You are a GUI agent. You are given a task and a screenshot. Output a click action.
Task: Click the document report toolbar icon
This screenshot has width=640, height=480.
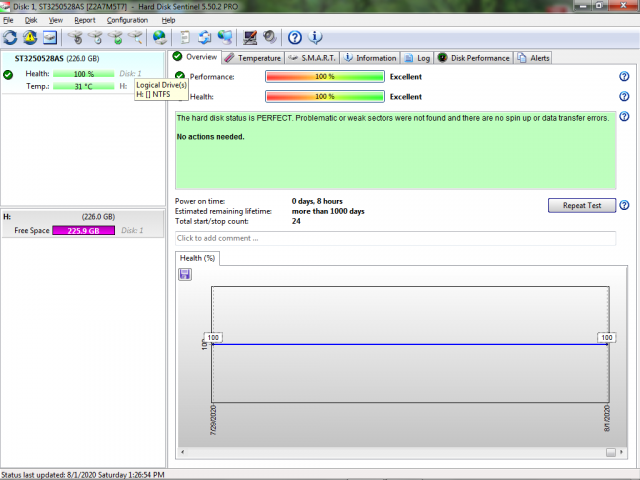click(184, 38)
